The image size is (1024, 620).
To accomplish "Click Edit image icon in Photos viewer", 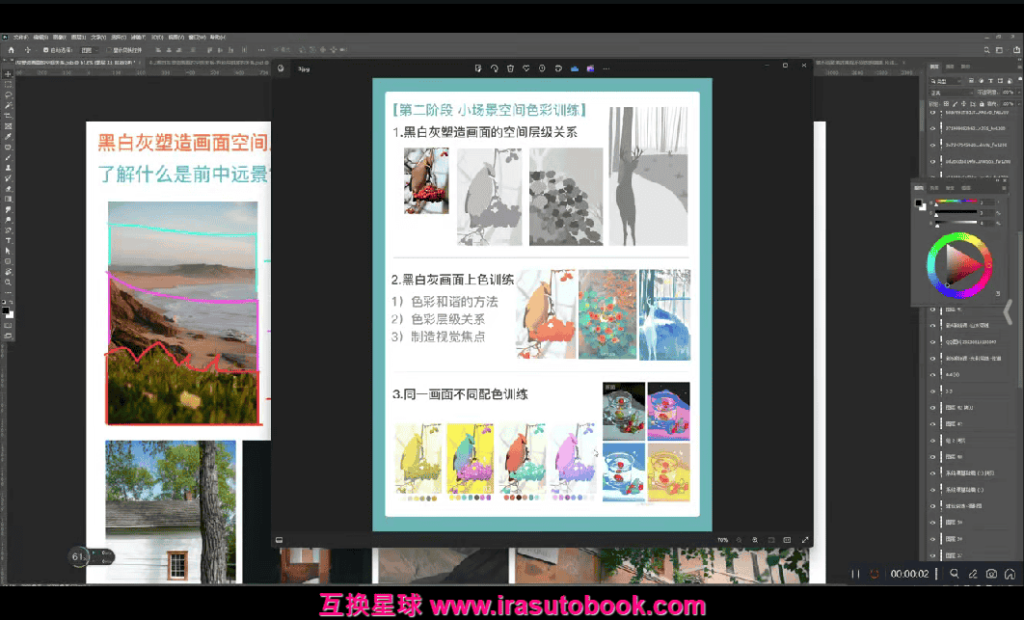I will [x=478, y=68].
